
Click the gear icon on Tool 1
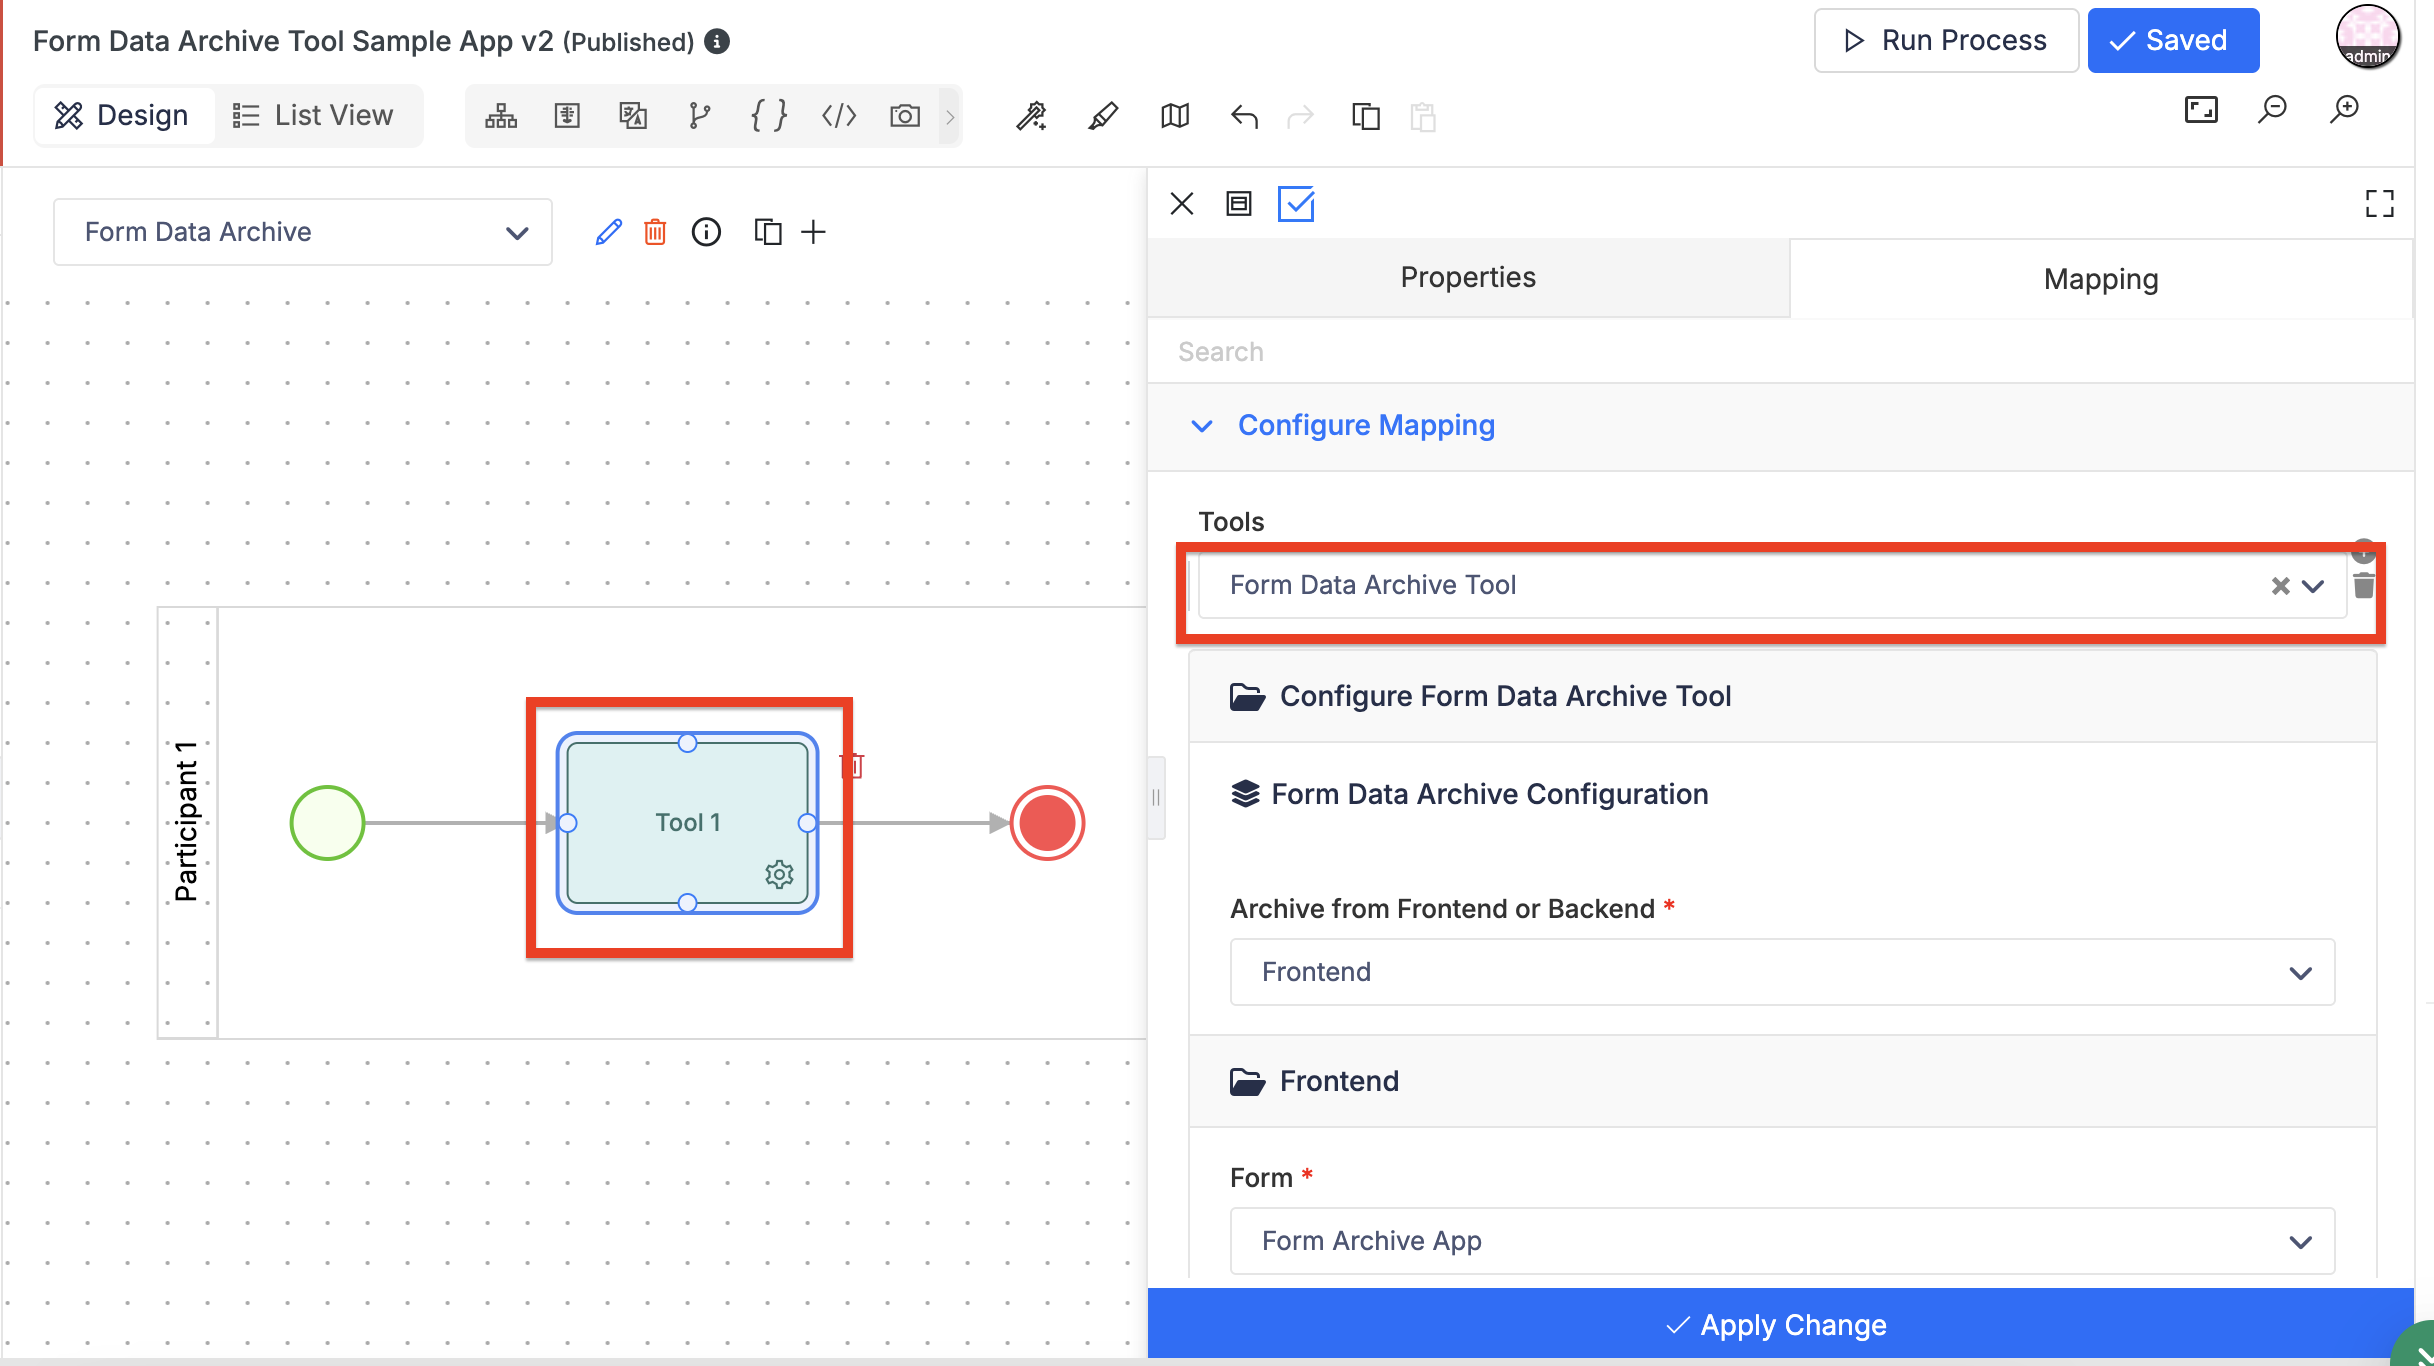tap(779, 874)
